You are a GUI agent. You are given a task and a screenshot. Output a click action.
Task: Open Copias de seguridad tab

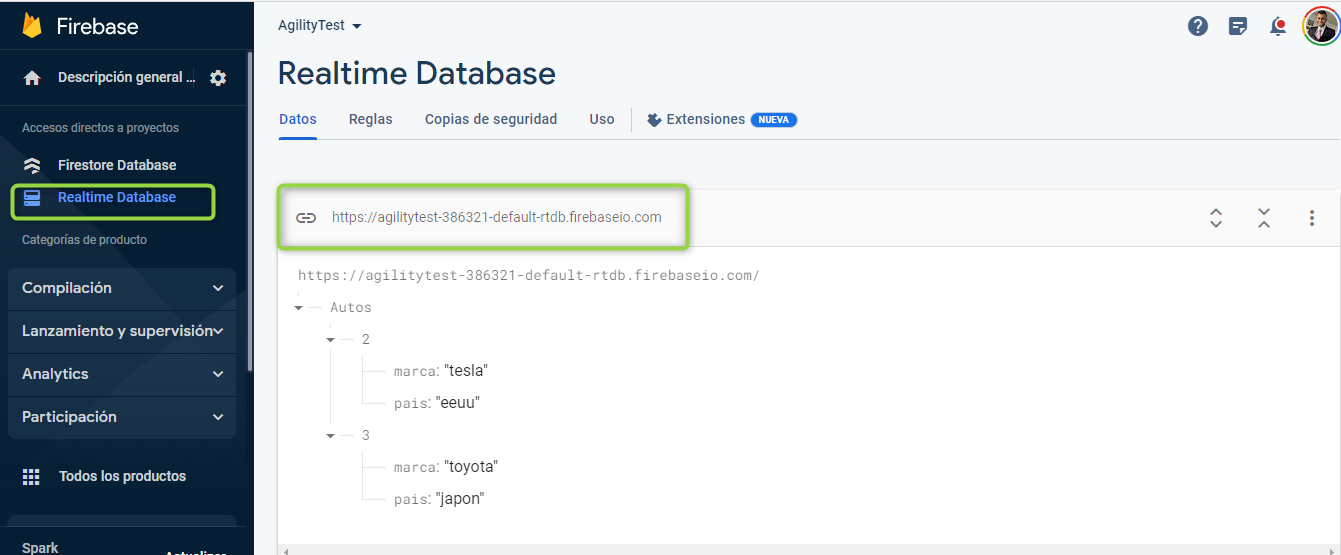click(x=491, y=119)
